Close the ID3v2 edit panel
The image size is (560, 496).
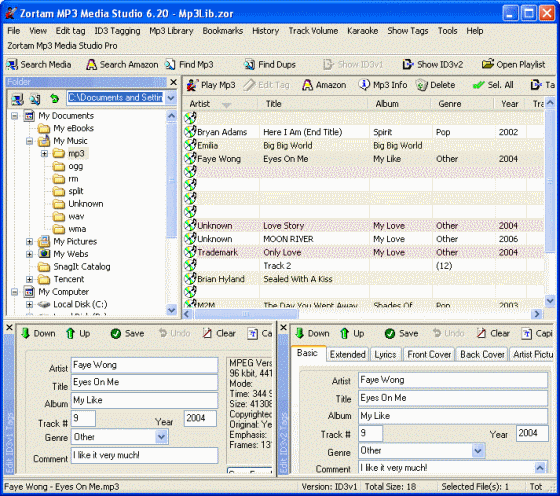coord(284,327)
